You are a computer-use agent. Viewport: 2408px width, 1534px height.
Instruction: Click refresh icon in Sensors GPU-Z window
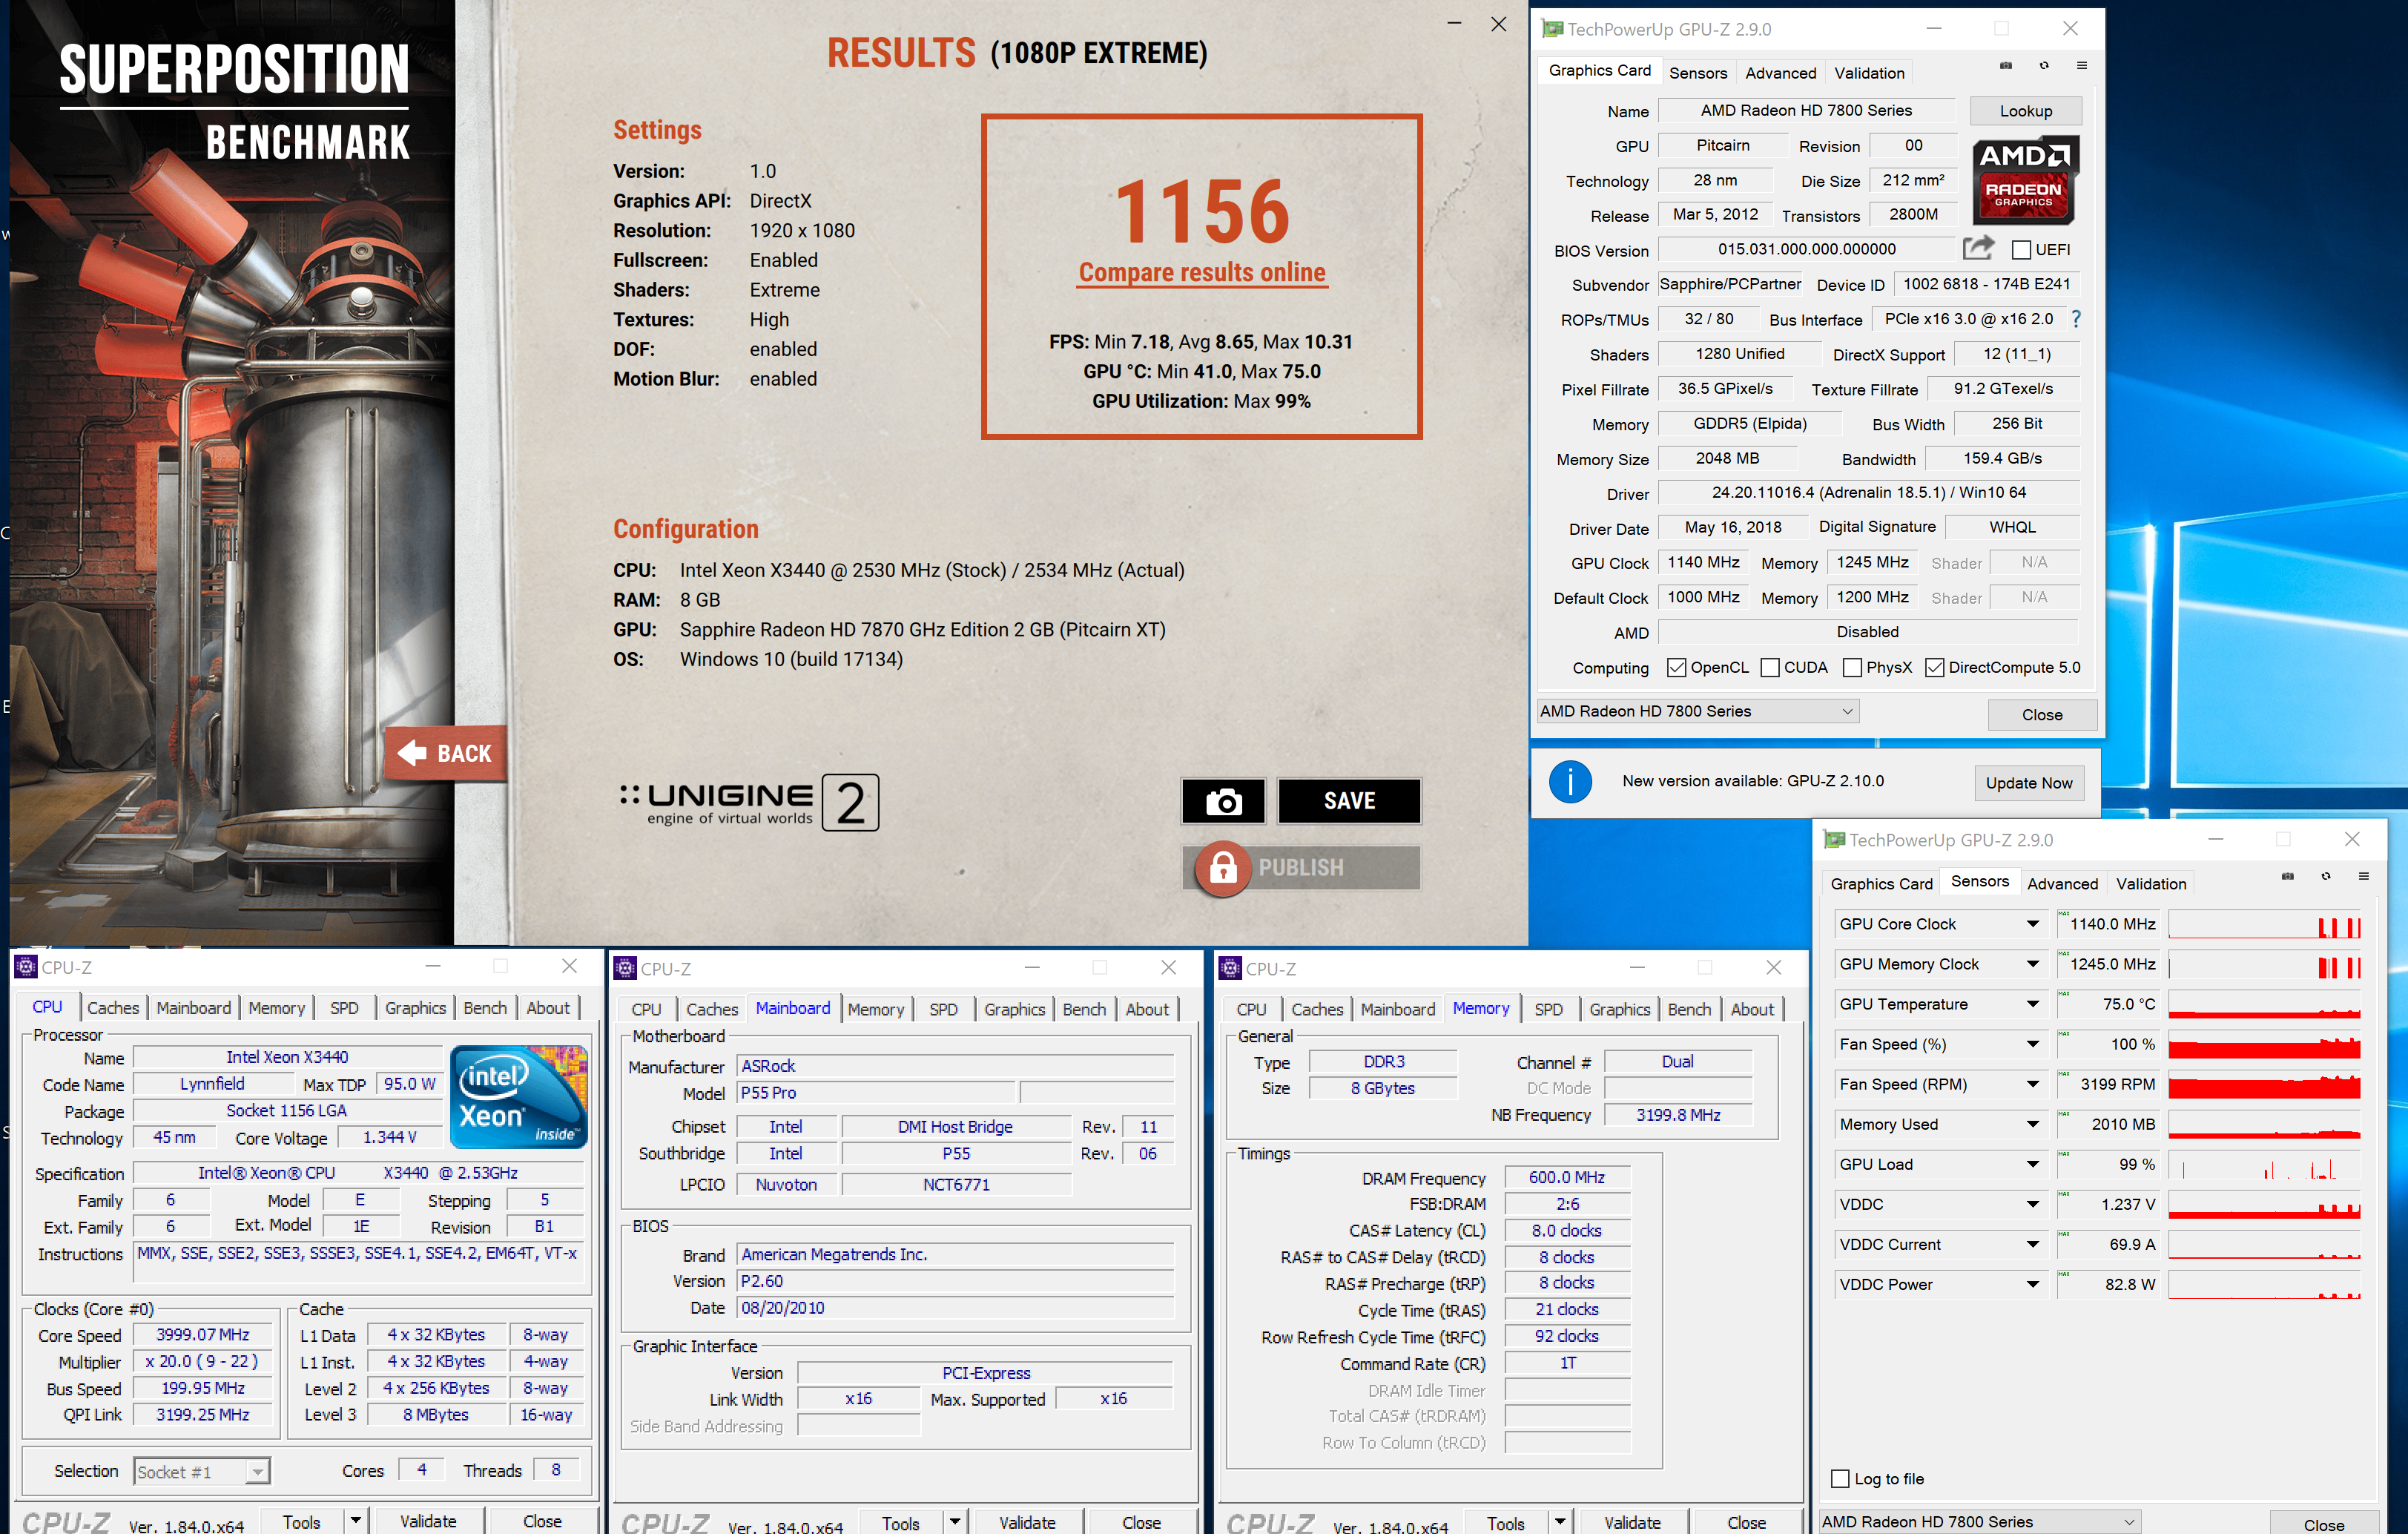(x=2326, y=877)
